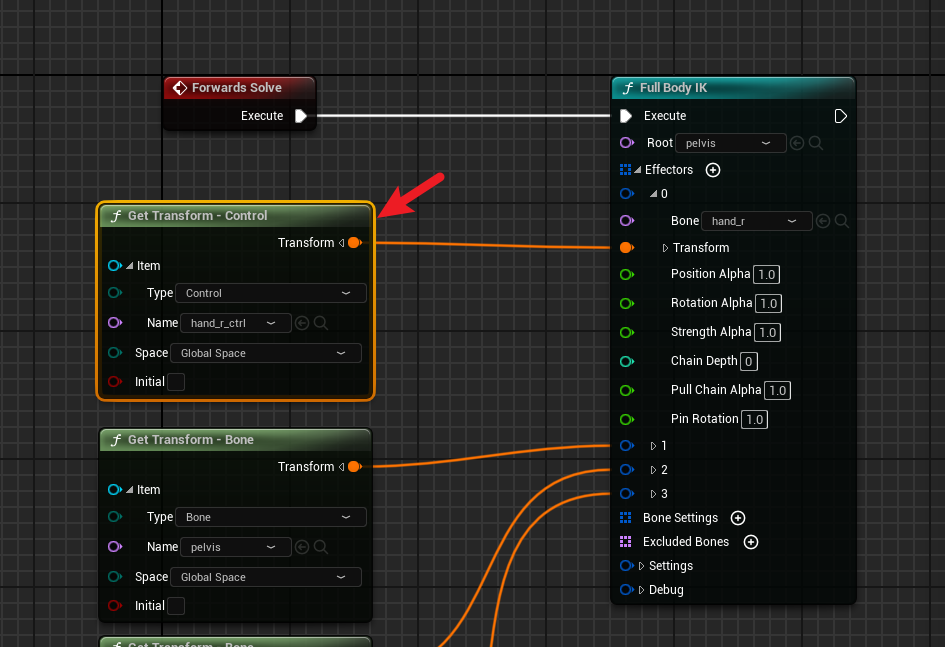Select Get Transform - Bone node with pelvis
This screenshot has width=945, height=647.
[x=236, y=440]
